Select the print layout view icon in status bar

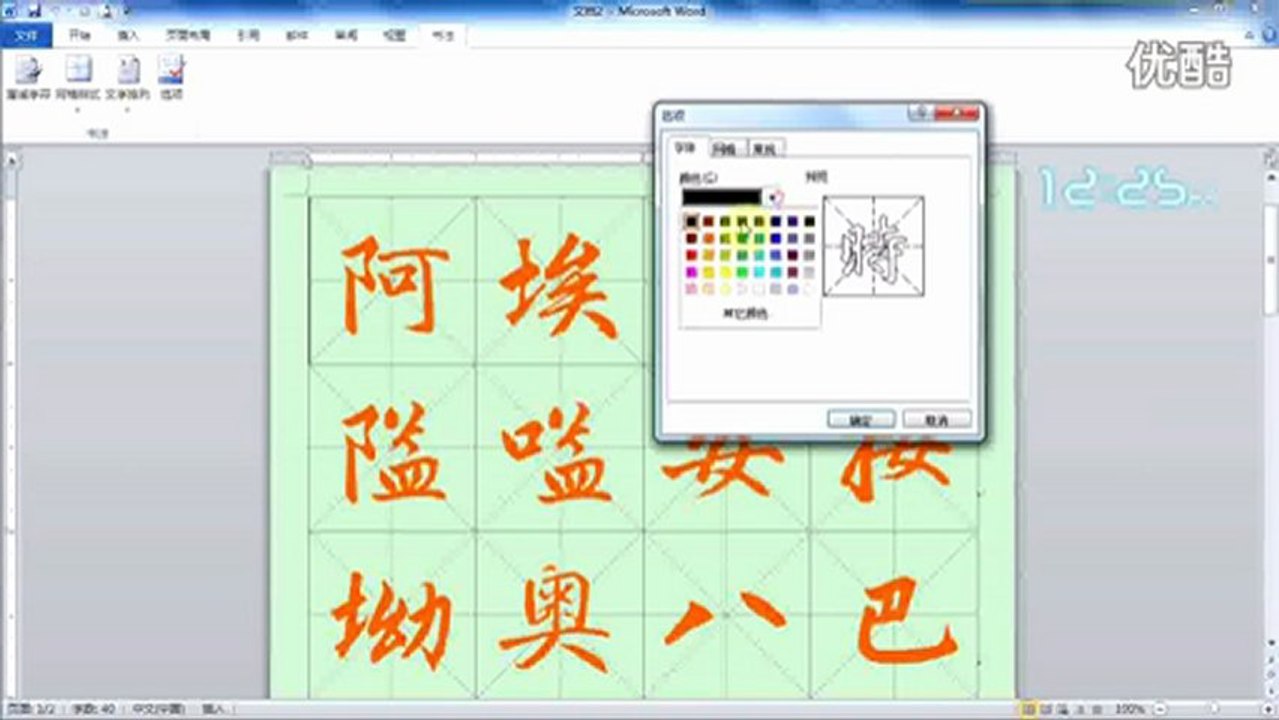point(1031,708)
